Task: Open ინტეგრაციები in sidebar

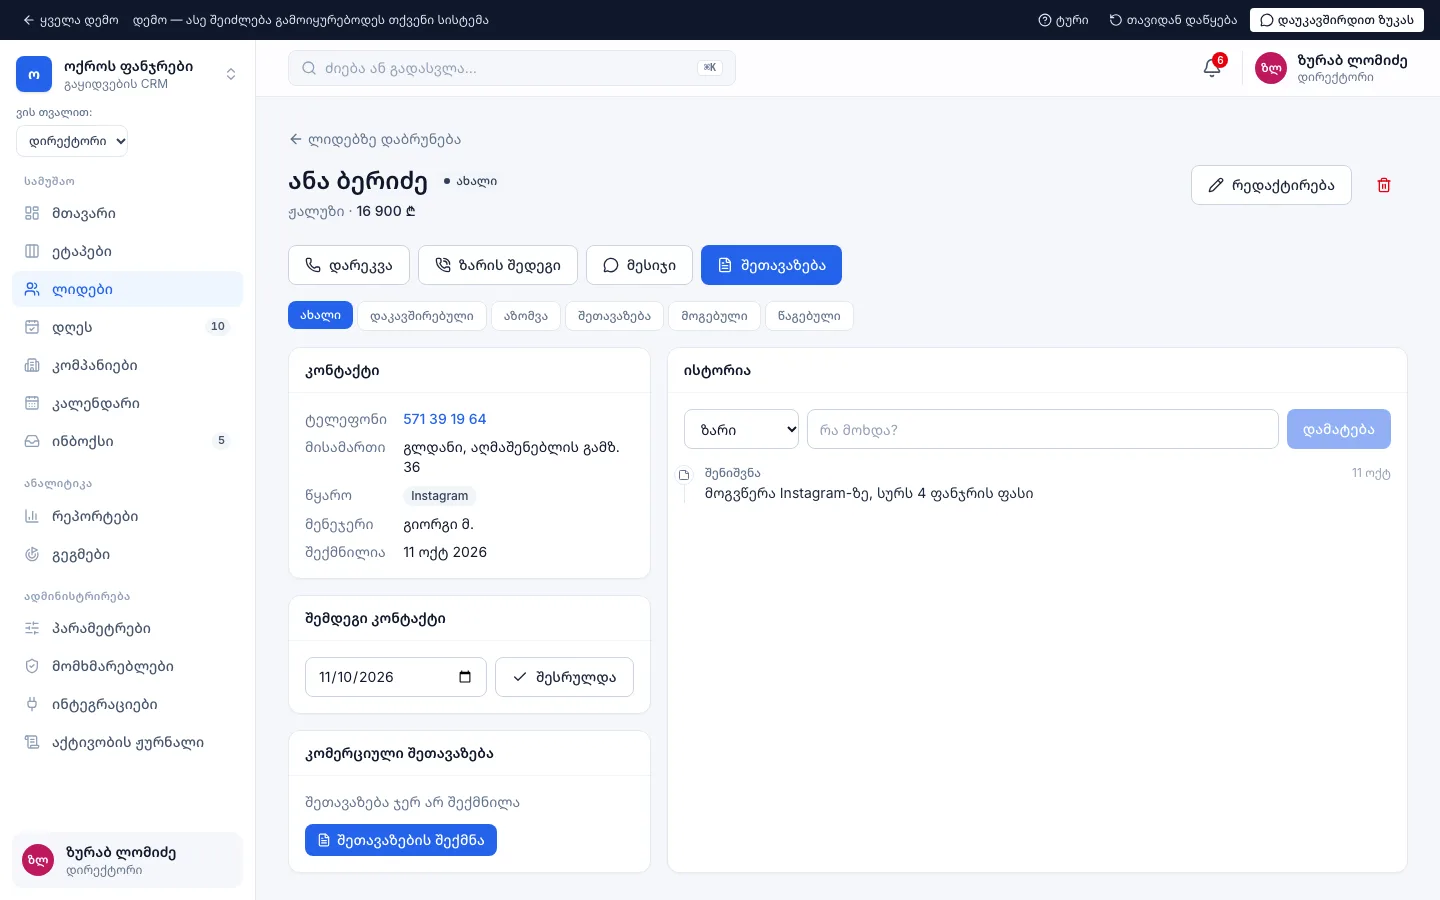Action: (x=127, y=704)
